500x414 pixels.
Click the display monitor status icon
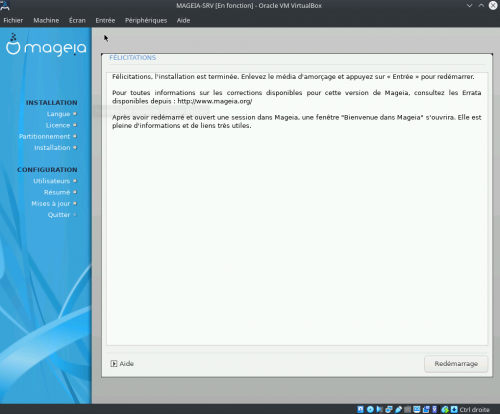417,409
